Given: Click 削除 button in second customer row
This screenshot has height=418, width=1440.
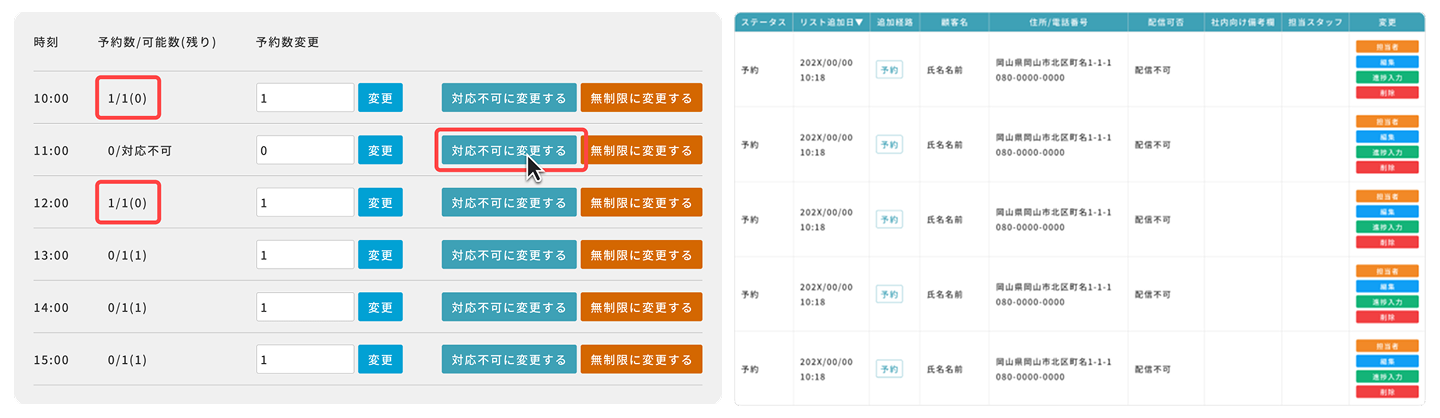Looking at the screenshot, I should (x=1386, y=168).
